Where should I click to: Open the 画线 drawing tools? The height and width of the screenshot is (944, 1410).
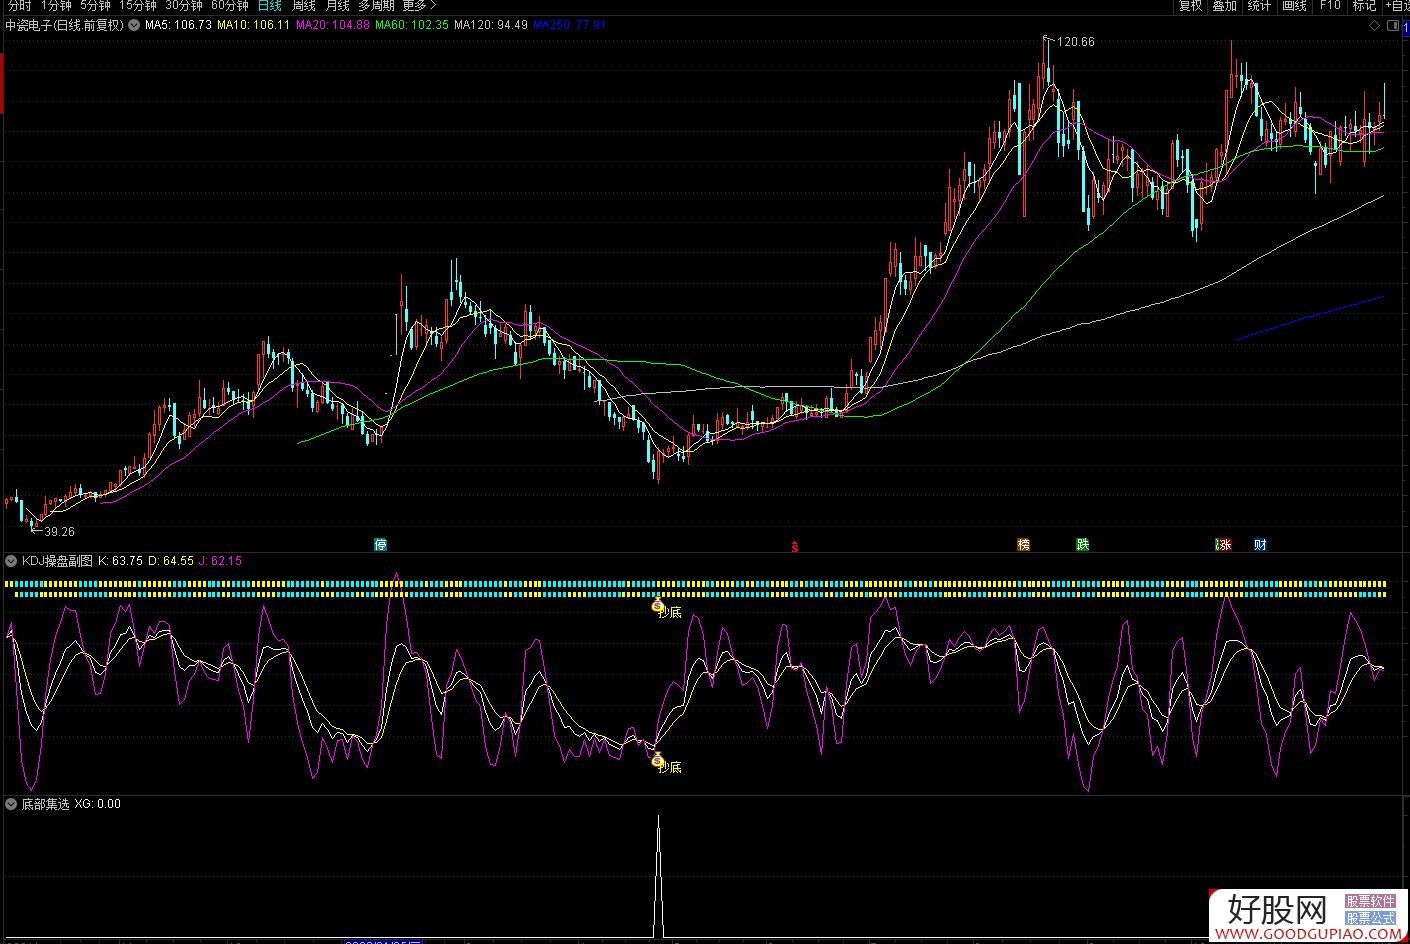coord(1295,5)
